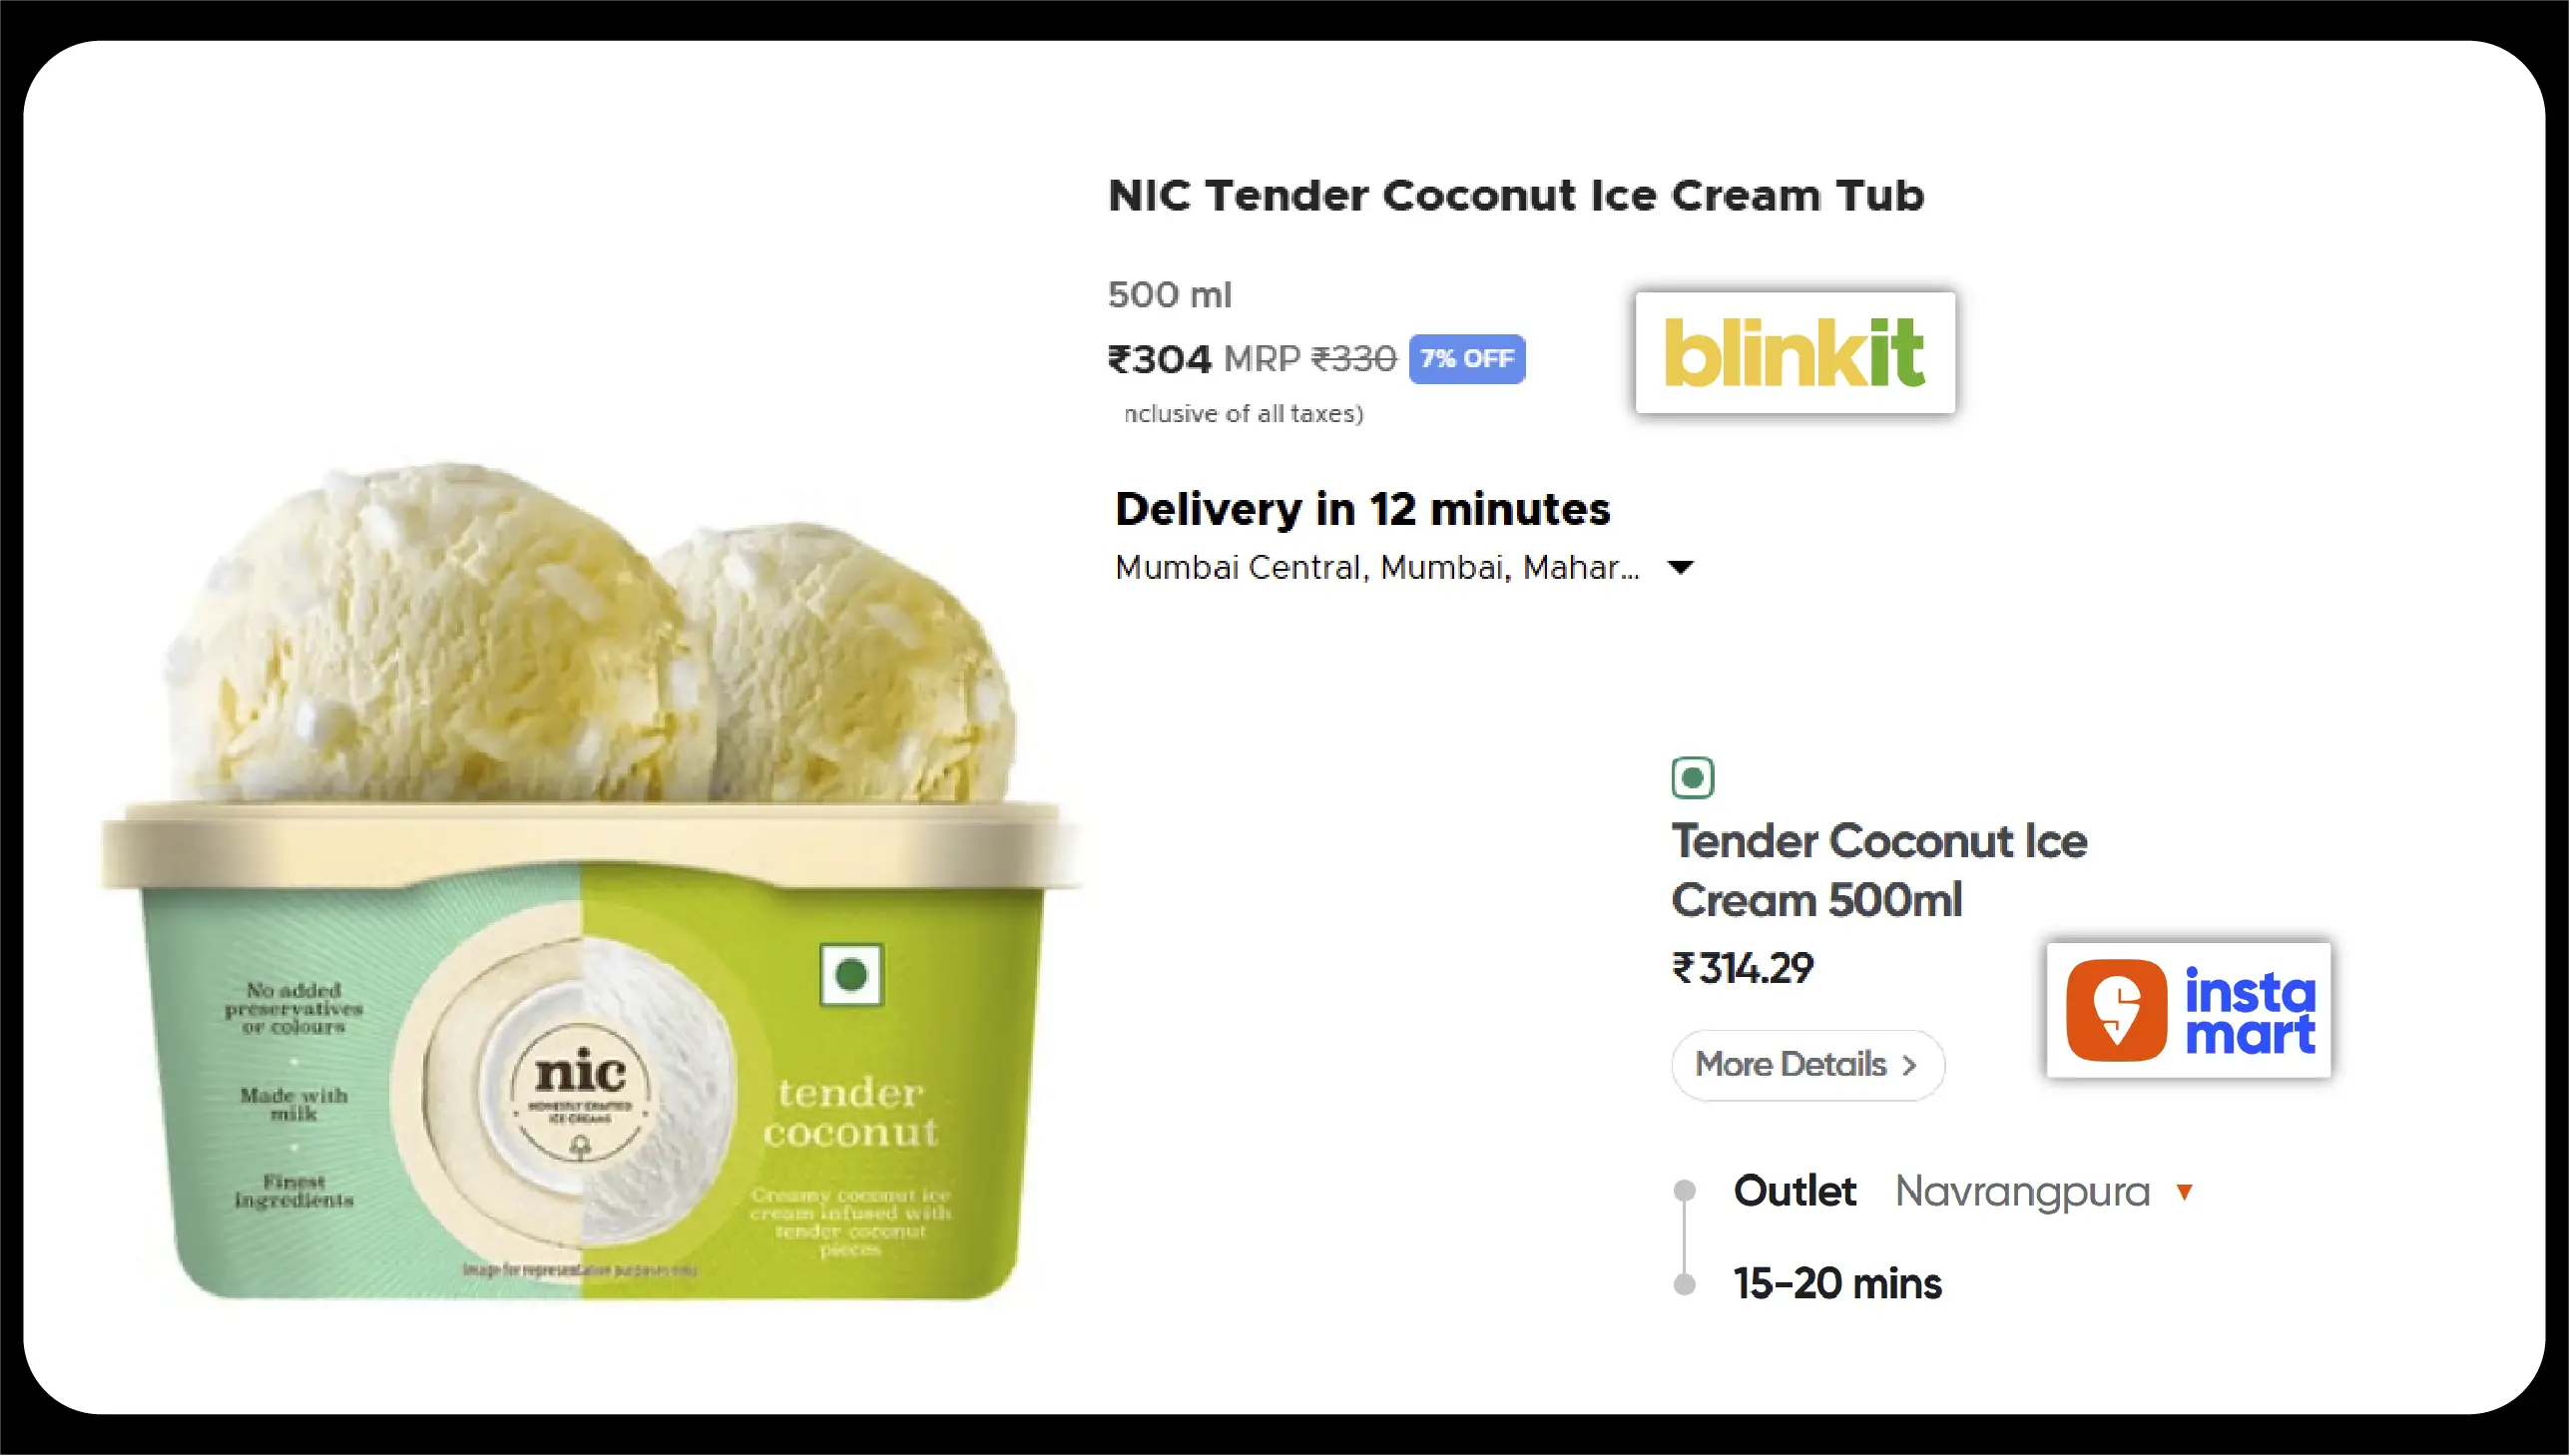The height and width of the screenshot is (1456, 2570).
Task: Open the Navrangpura outlet dropdown arrow
Action: (2184, 1192)
